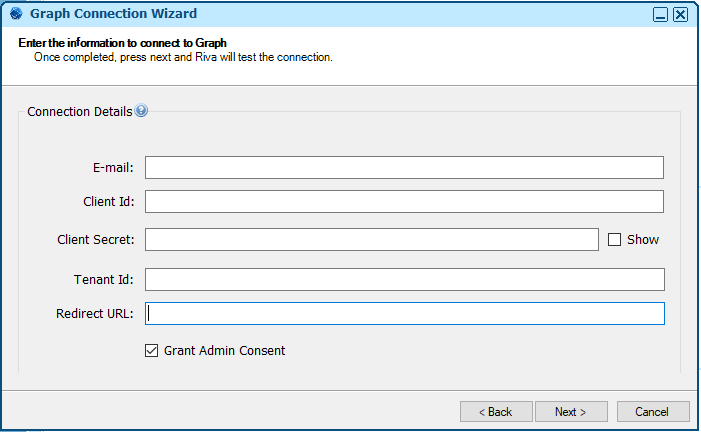This screenshot has width=701, height=432.
Task: Click the Riva application icon in title bar
Action: pyautogui.click(x=14, y=14)
